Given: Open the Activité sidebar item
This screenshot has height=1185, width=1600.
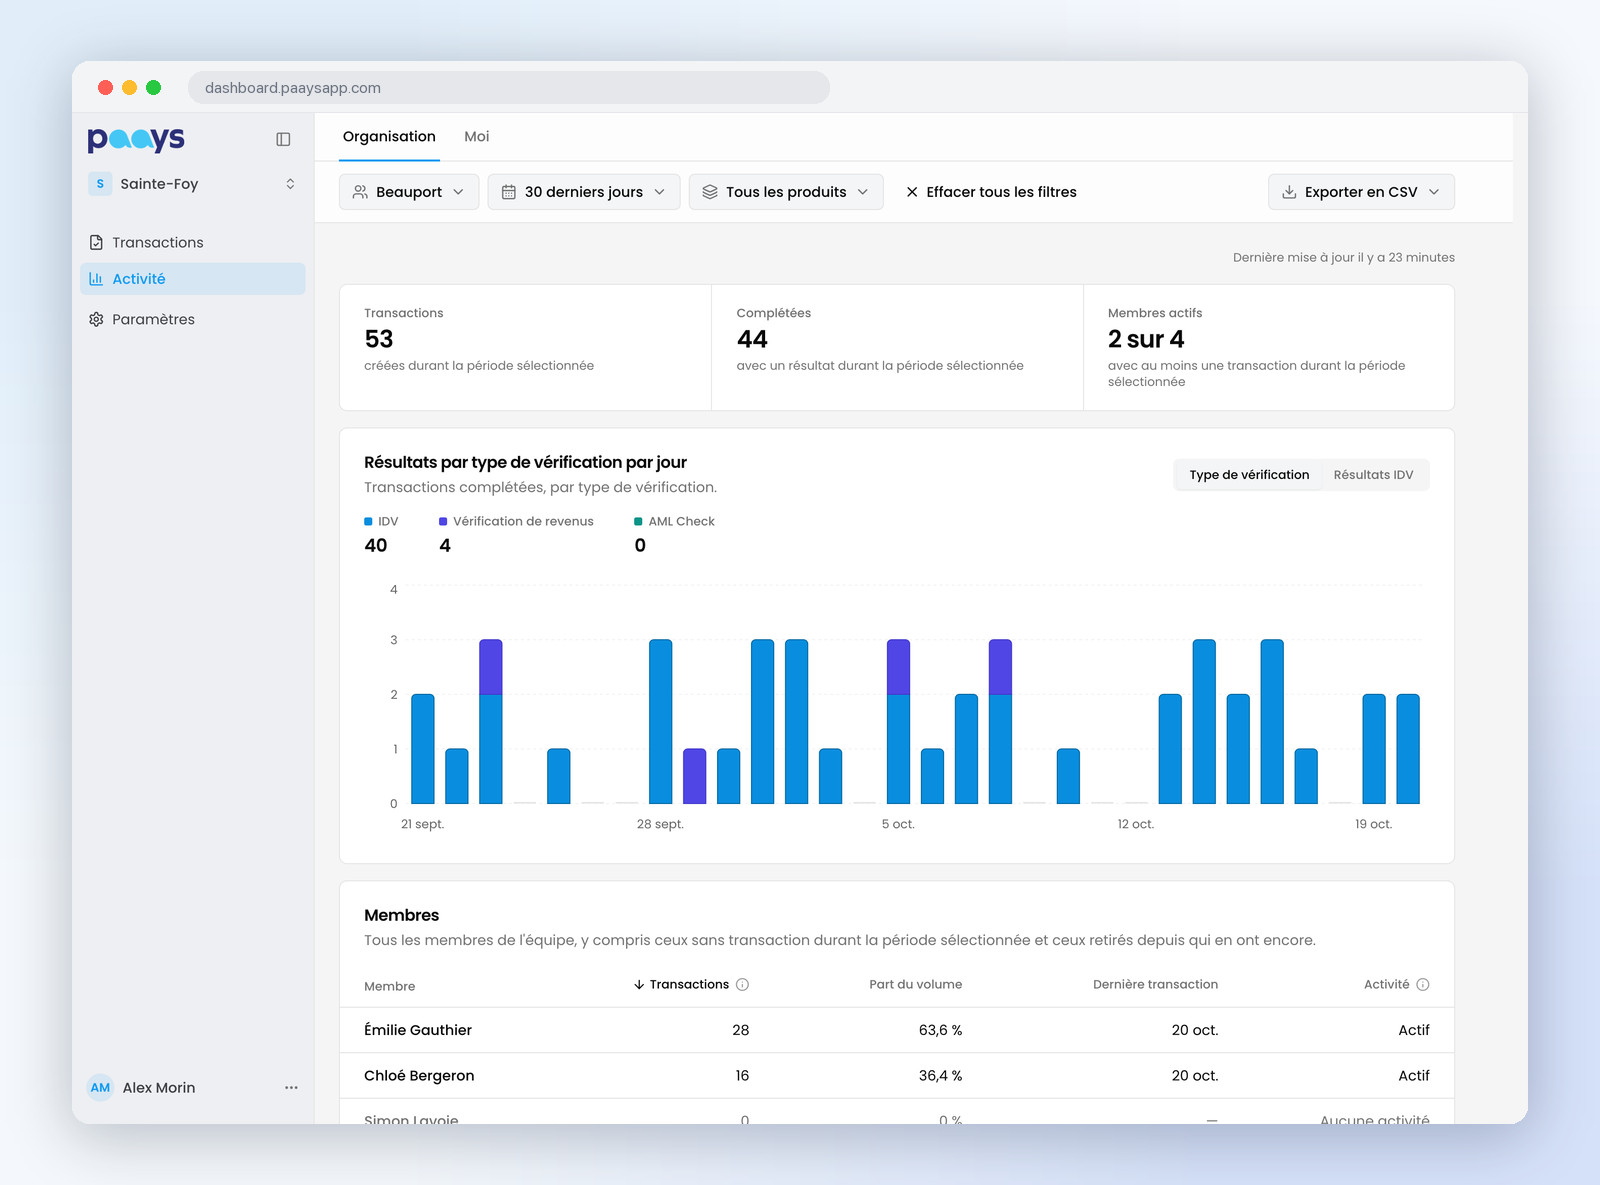Looking at the screenshot, I should point(192,279).
